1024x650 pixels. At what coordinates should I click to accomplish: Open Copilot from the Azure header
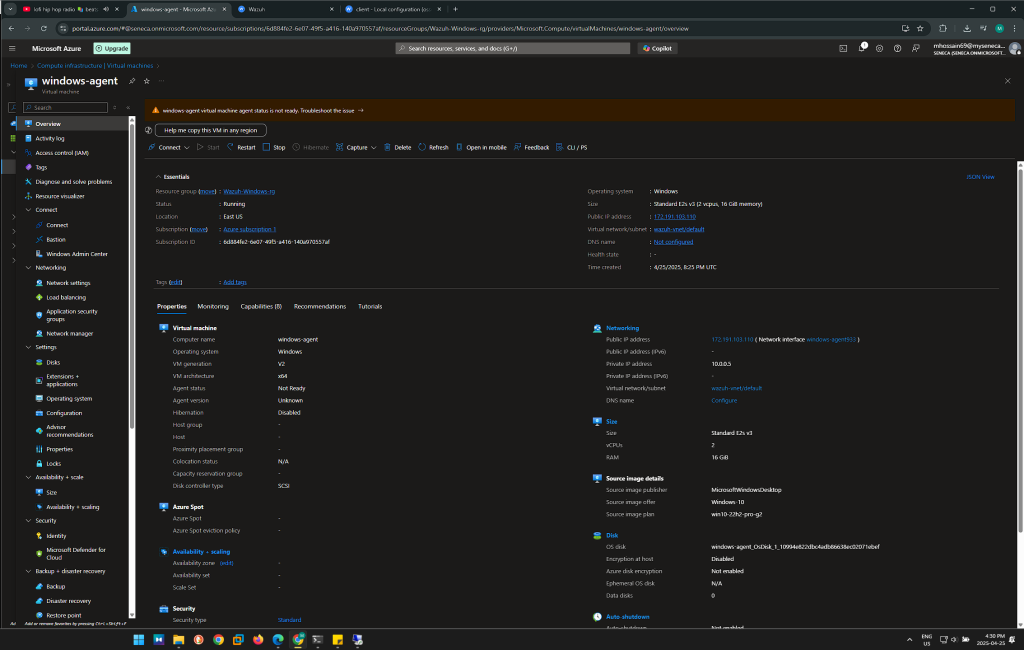[x=657, y=48]
